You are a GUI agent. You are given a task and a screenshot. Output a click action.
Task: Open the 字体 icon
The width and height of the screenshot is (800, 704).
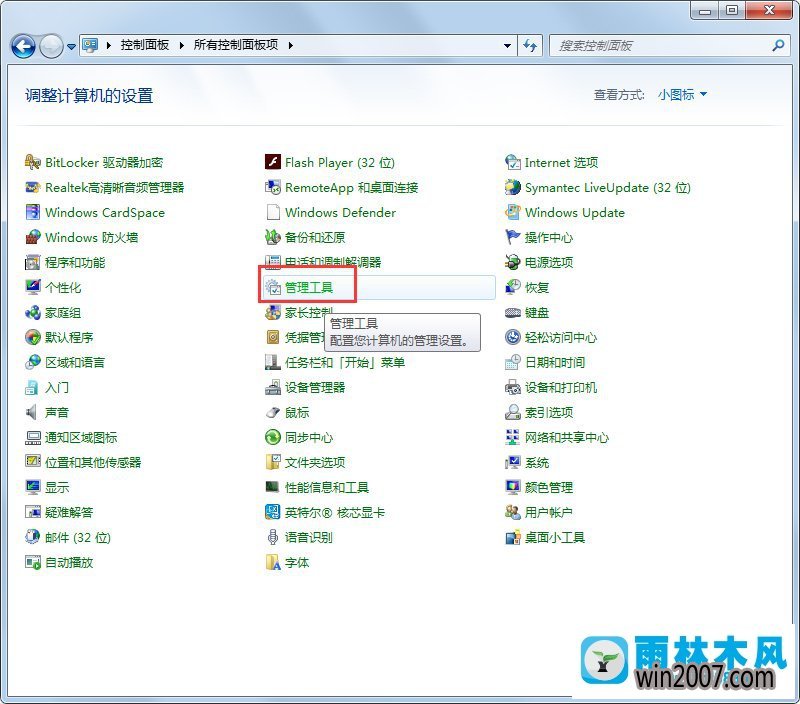(273, 562)
